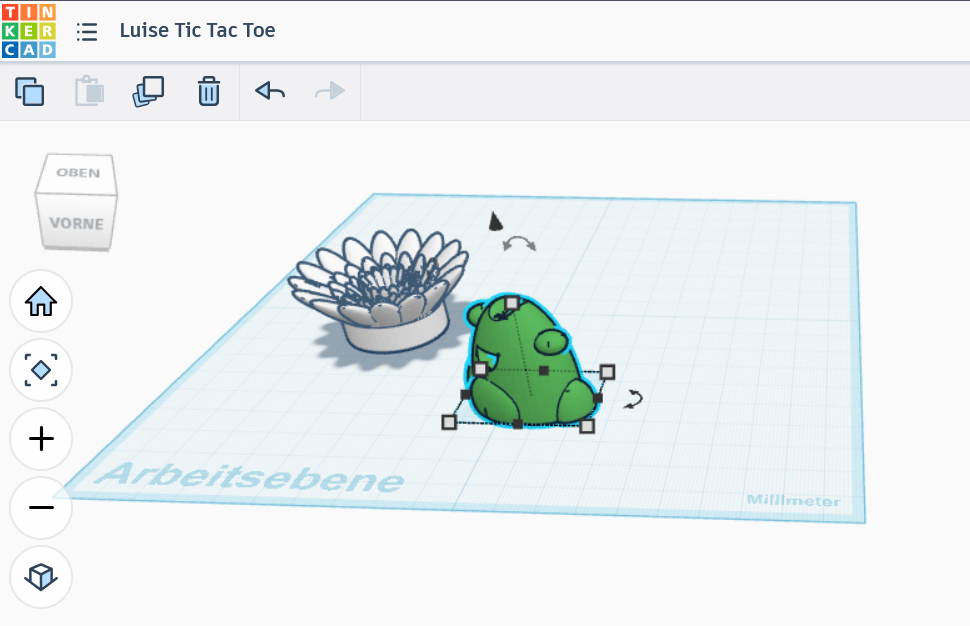Toggle orthographic perspective view cube icon

41,577
